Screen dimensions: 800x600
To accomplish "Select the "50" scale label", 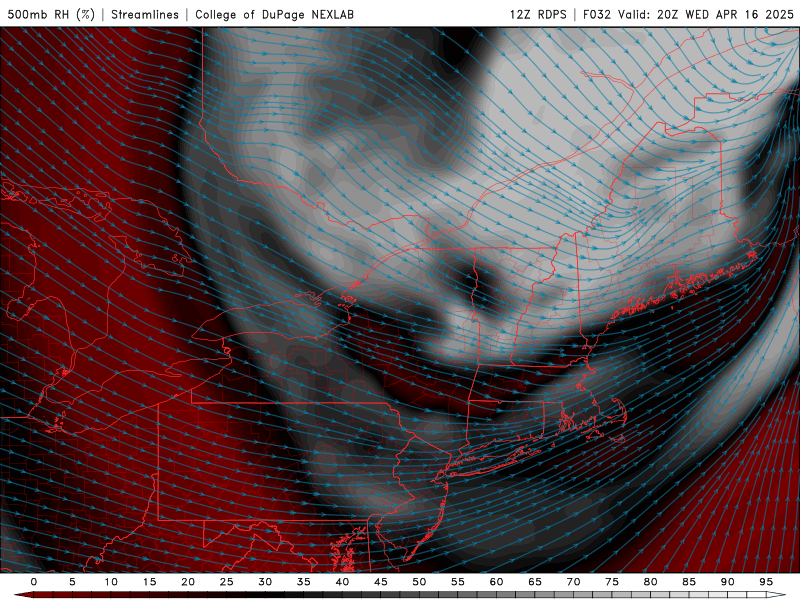I will (419, 582).
